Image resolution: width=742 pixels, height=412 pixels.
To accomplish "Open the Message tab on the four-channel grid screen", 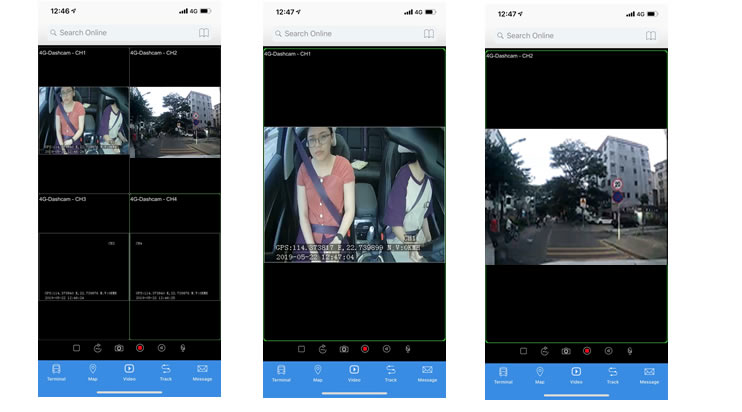I will 202,372.
